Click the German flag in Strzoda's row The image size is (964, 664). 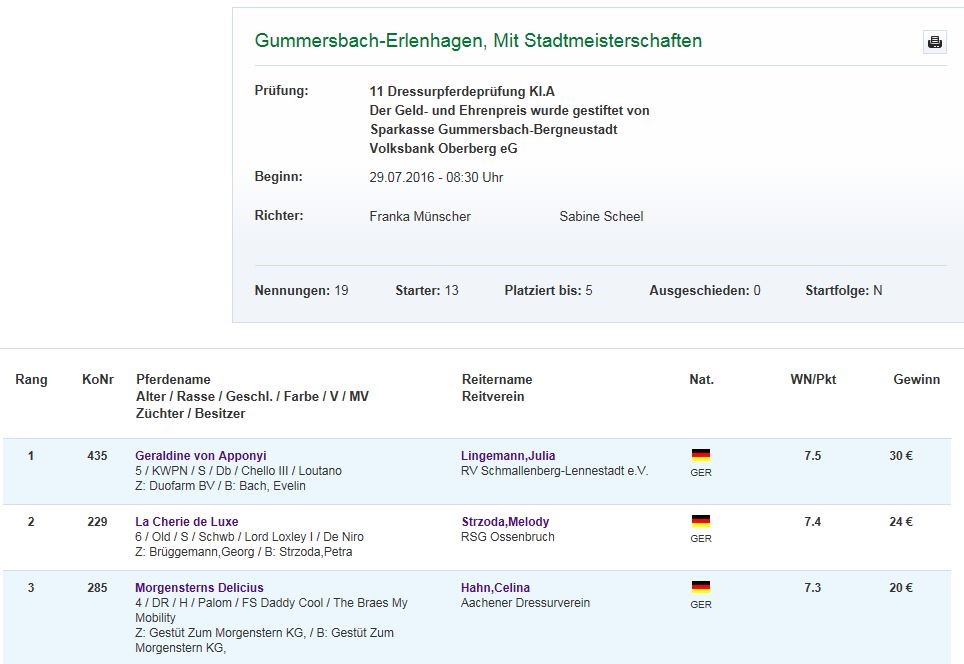click(700, 521)
